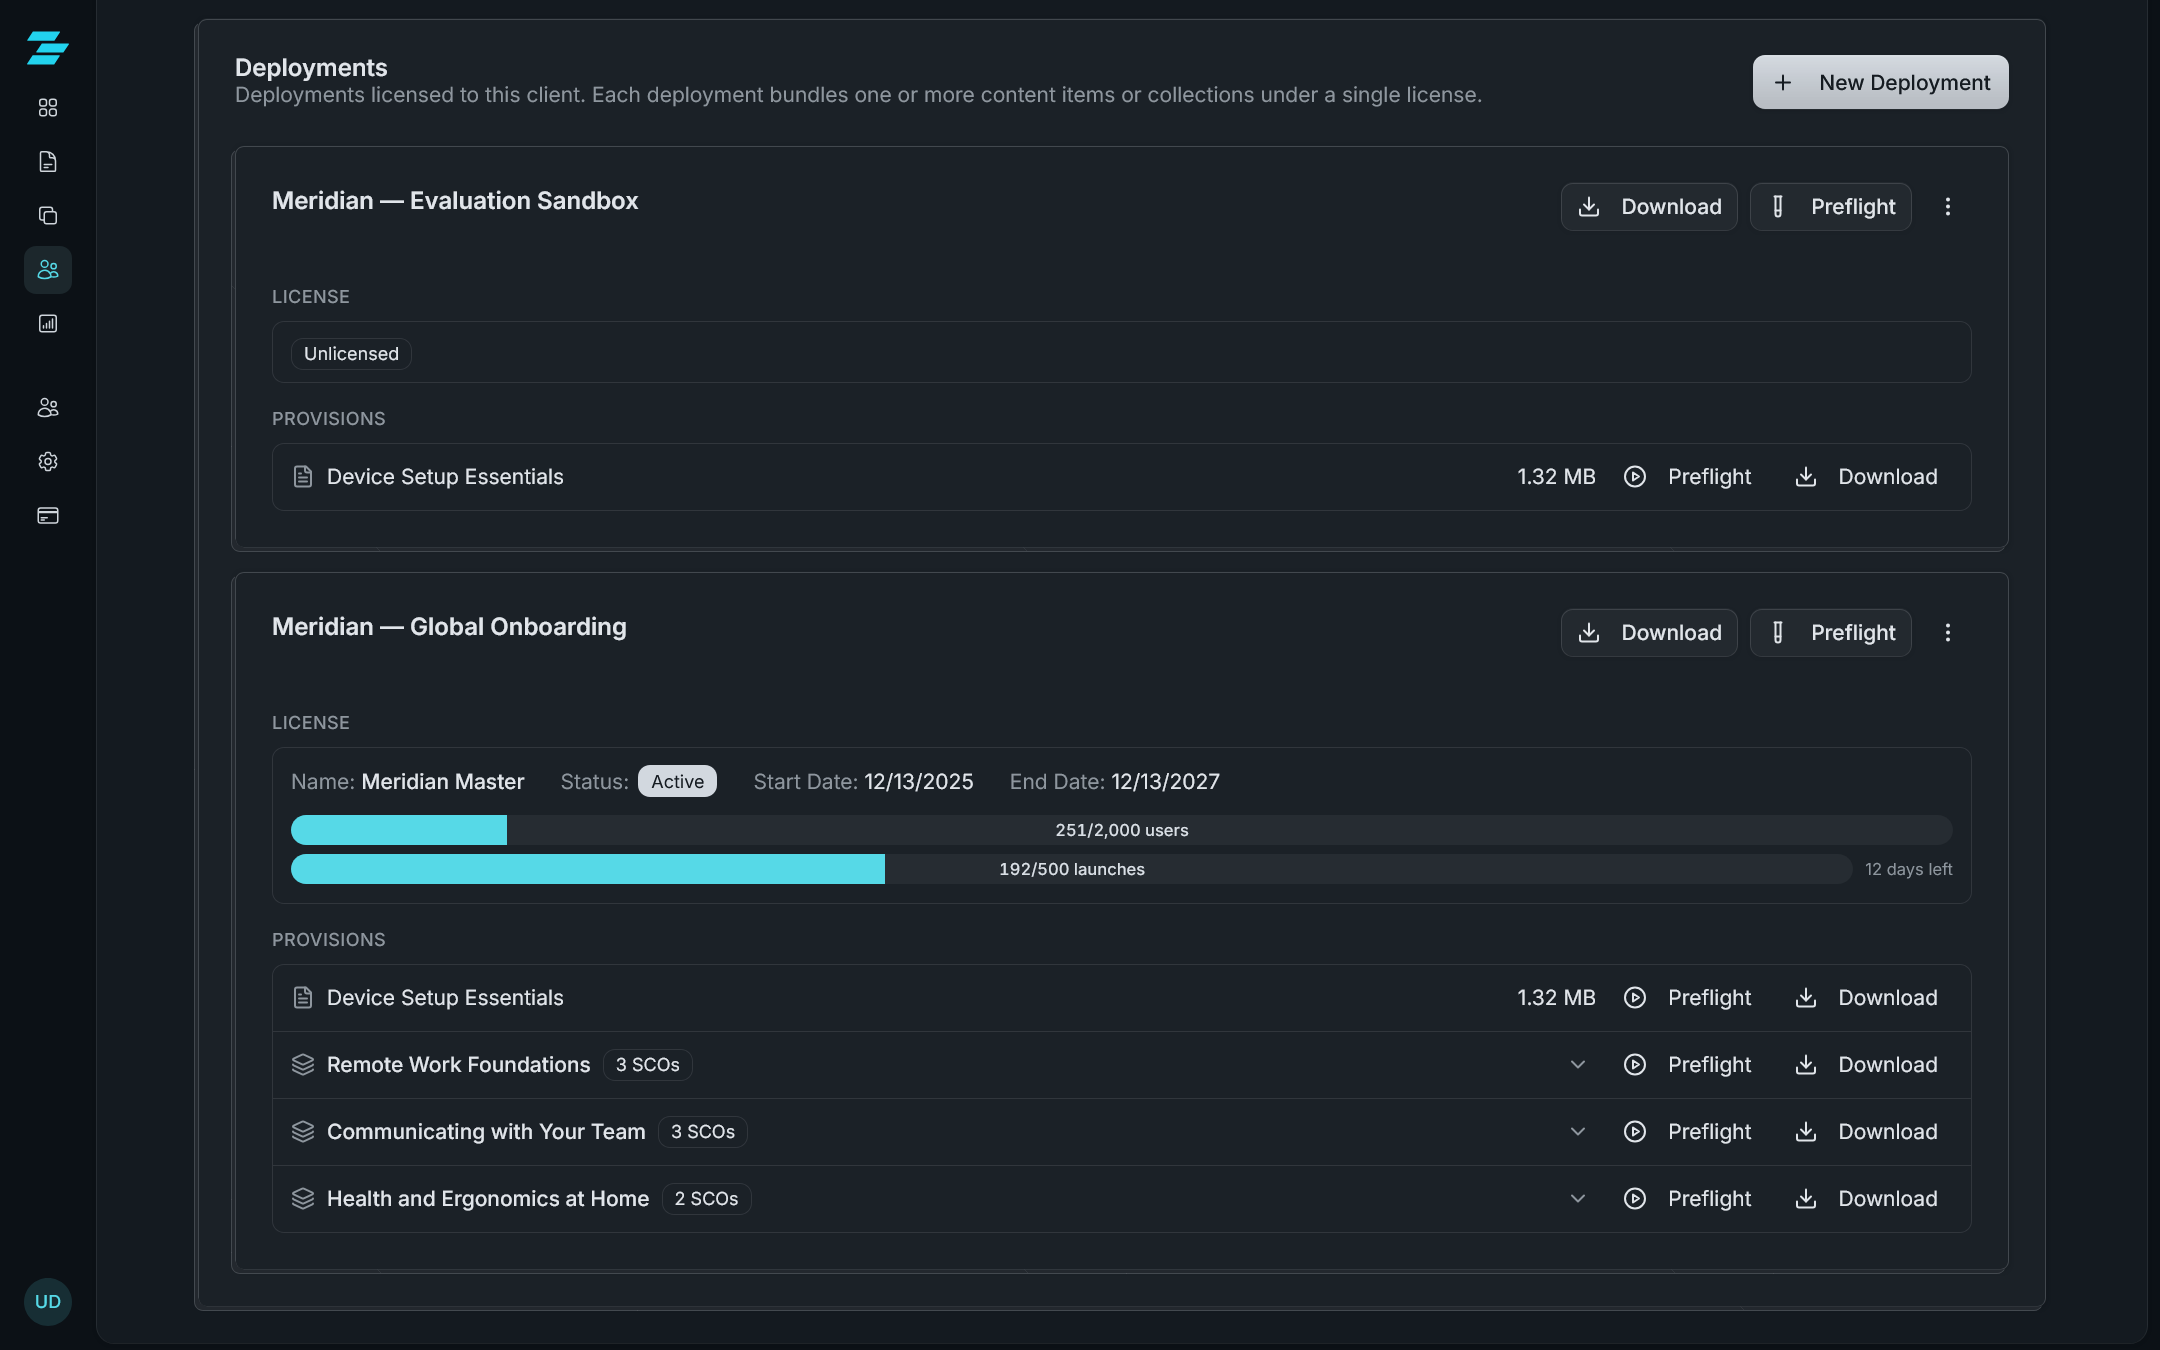The width and height of the screenshot is (2160, 1350).
Task: Click the 192/500 launches progress bar
Action: click(x=1071, y=869)
